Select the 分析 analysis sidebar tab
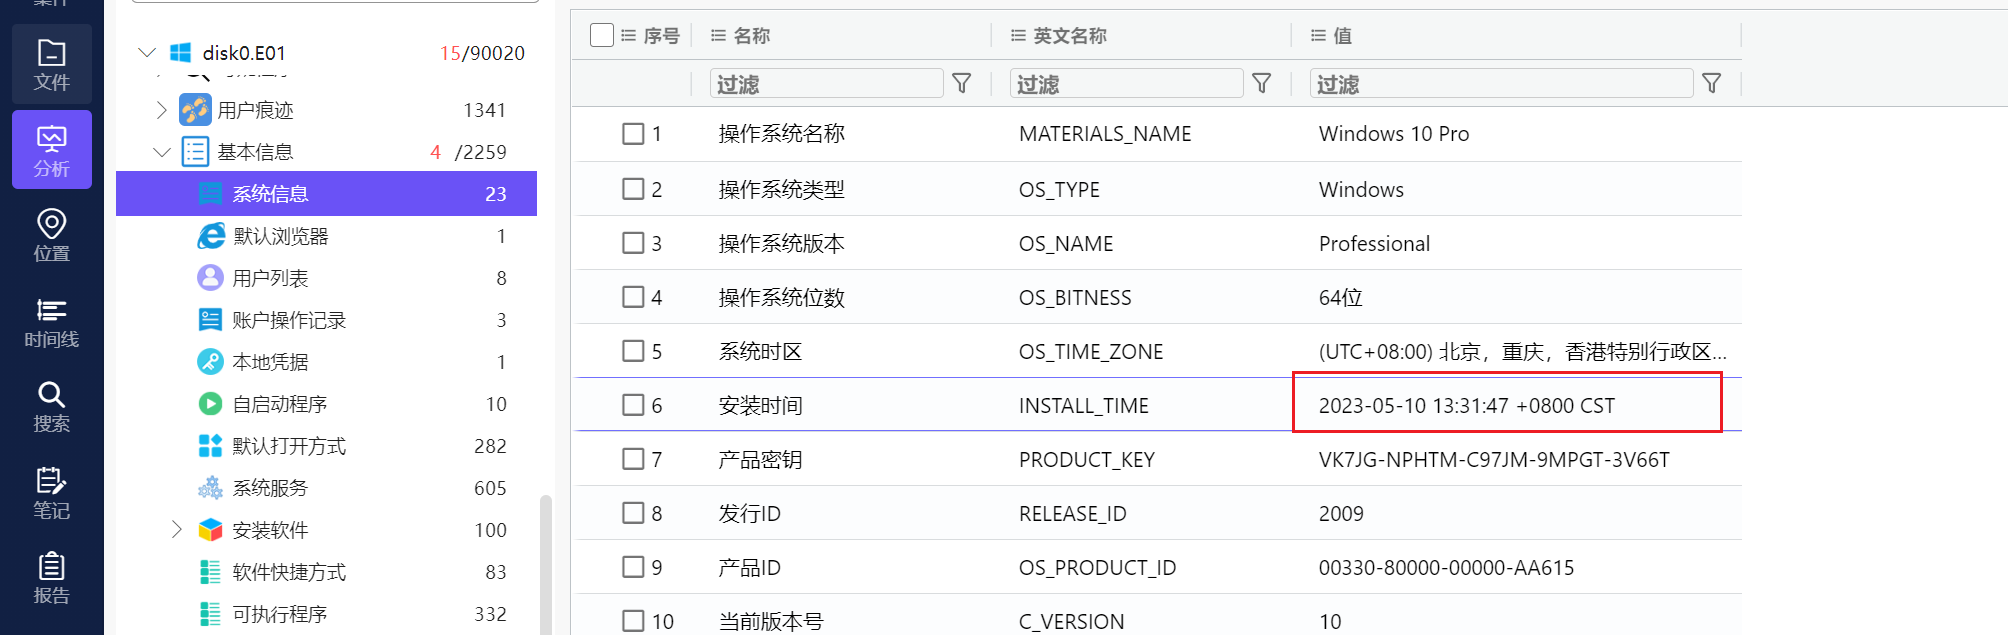 pos(51,150)
